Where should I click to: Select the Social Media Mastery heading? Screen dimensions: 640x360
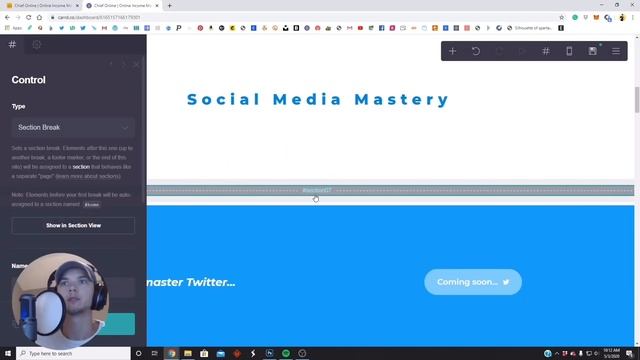pos(318,99)
